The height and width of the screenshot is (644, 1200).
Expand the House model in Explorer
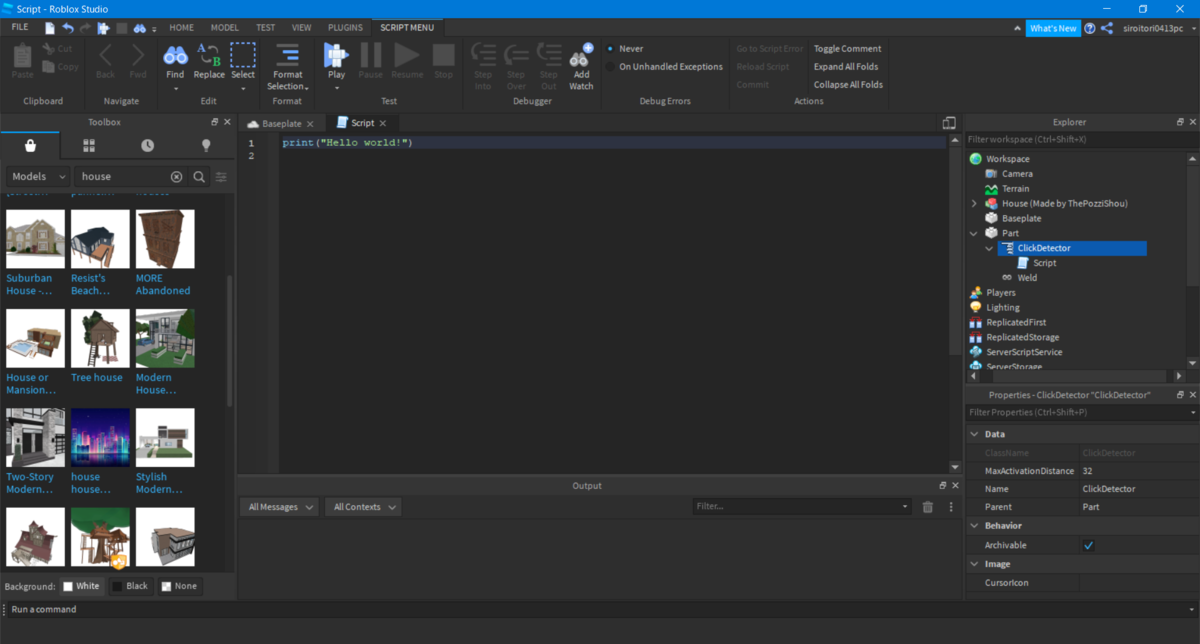pos(974,204)
